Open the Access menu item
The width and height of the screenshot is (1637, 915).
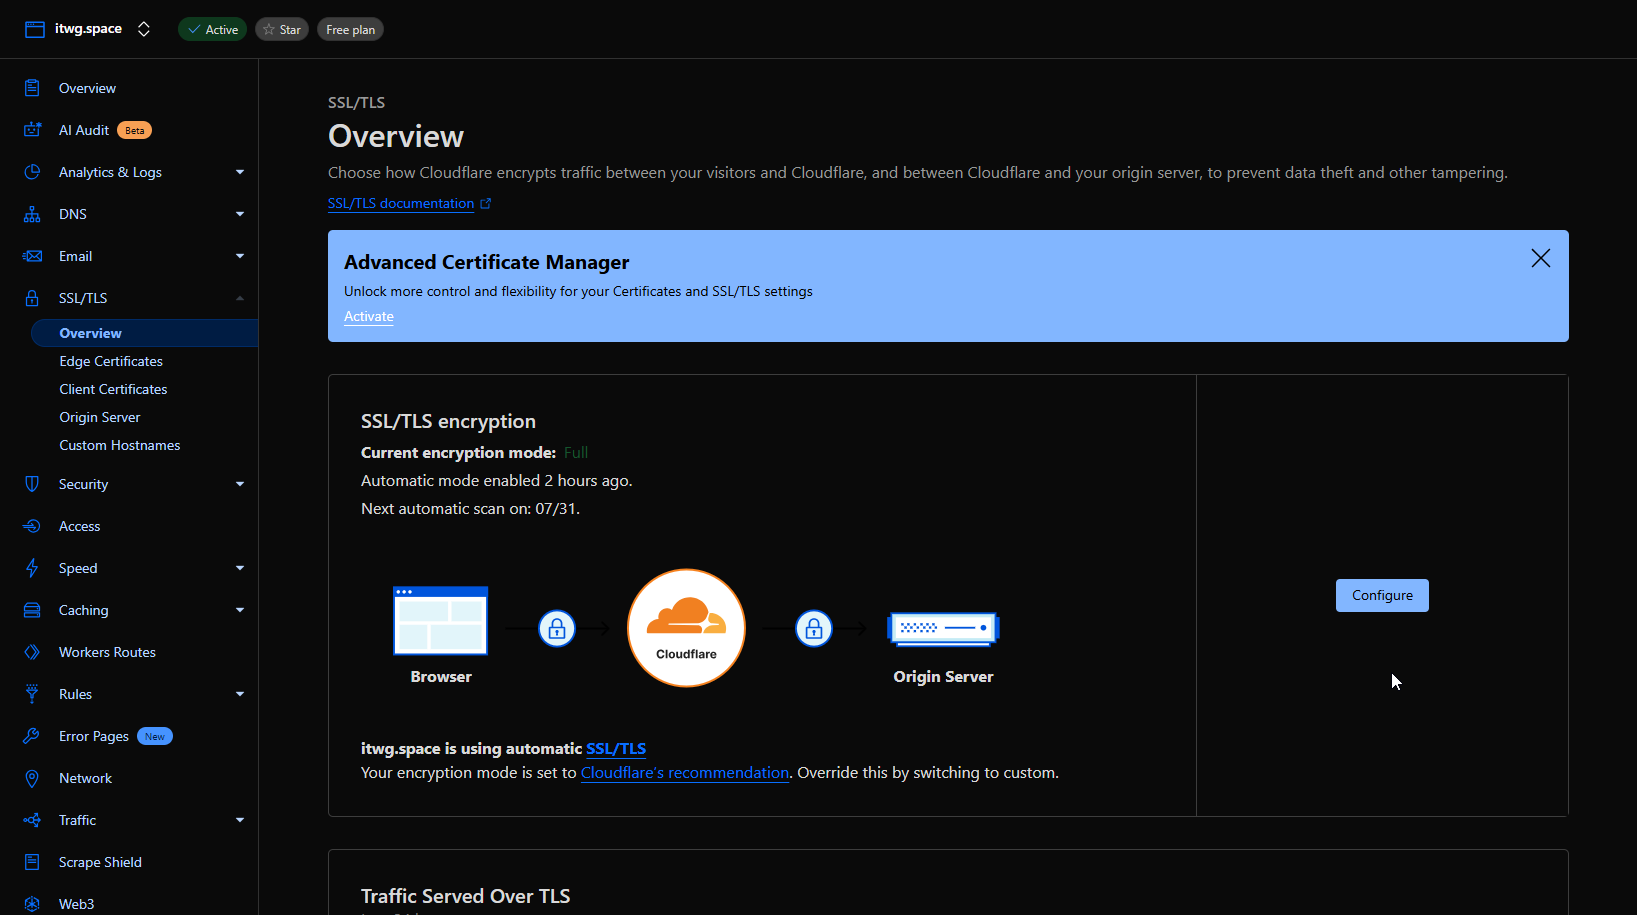point(79,526)
